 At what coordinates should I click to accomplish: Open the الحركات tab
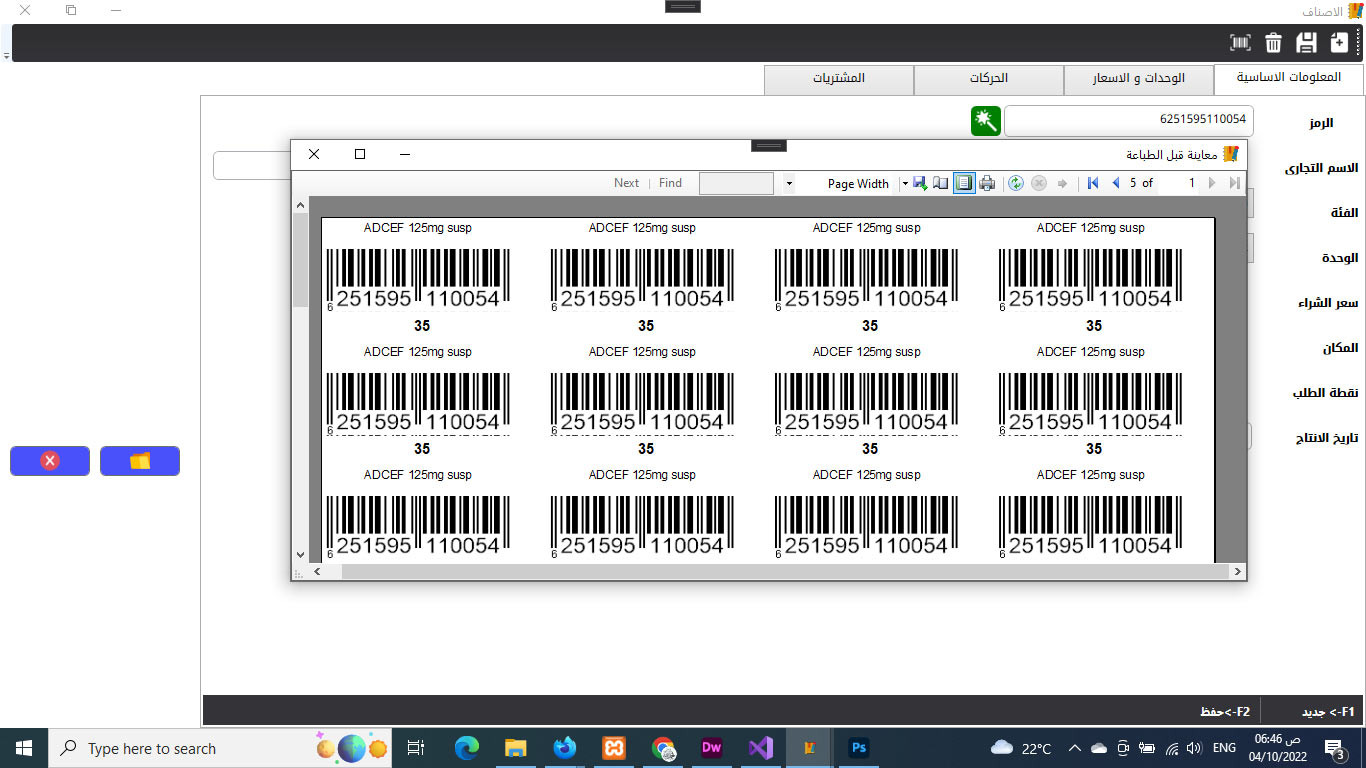click(x=988, y=79)
